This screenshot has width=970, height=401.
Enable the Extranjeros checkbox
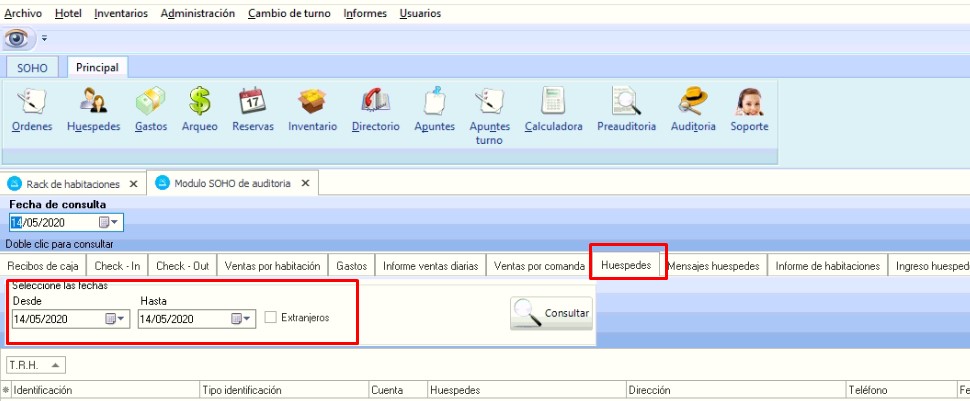click(x=271, y=318)
